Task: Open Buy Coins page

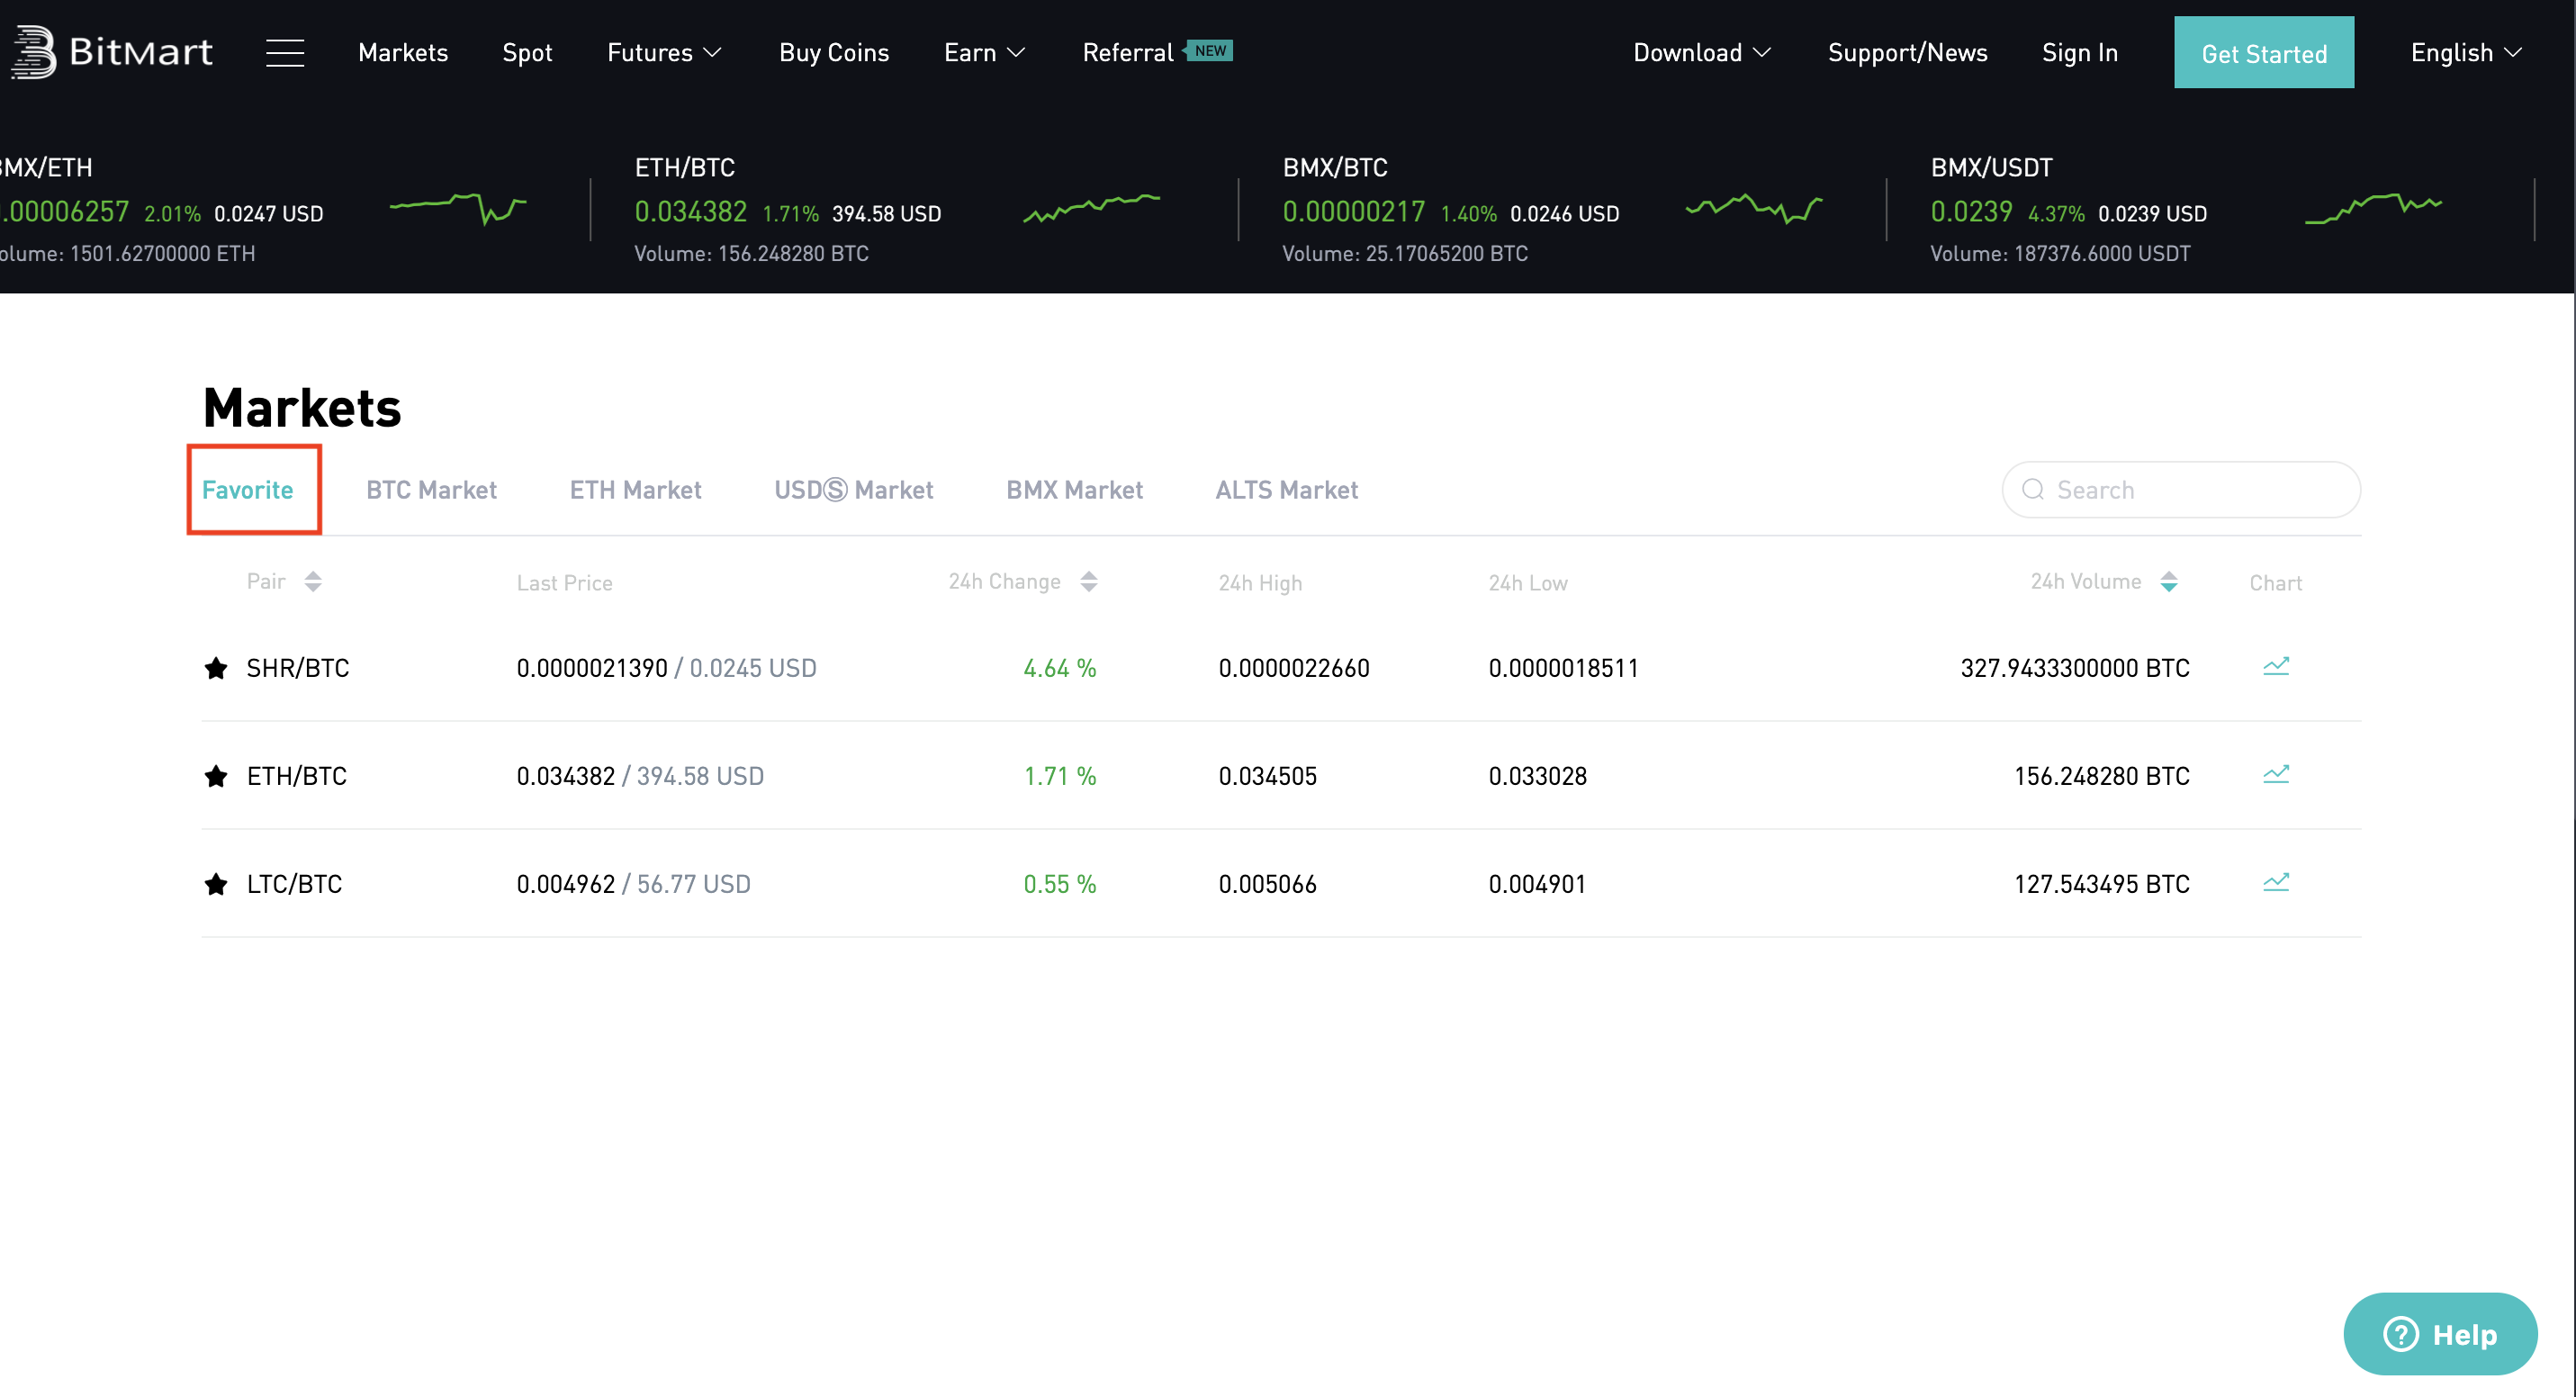Action: tap(834, 52)
